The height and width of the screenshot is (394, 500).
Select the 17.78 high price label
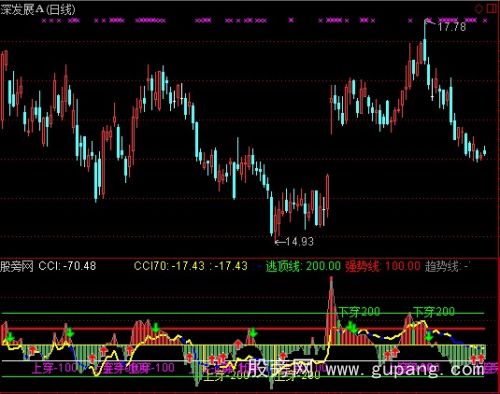tap(452, 27)
